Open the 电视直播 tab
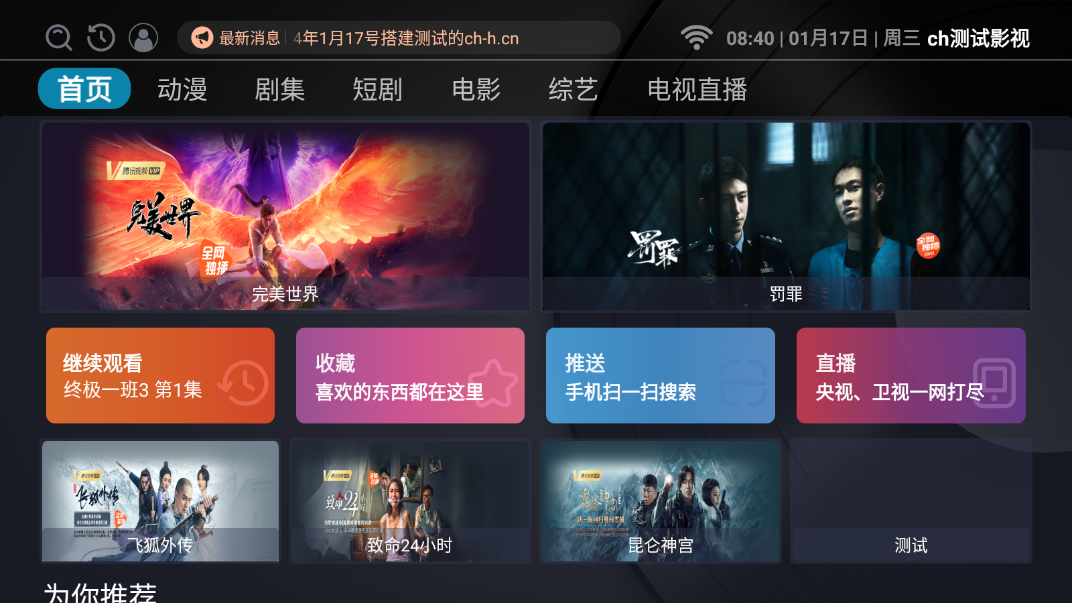Image resolution: width=1072 pixels, height=603 pixels. (x=697, y=89)
